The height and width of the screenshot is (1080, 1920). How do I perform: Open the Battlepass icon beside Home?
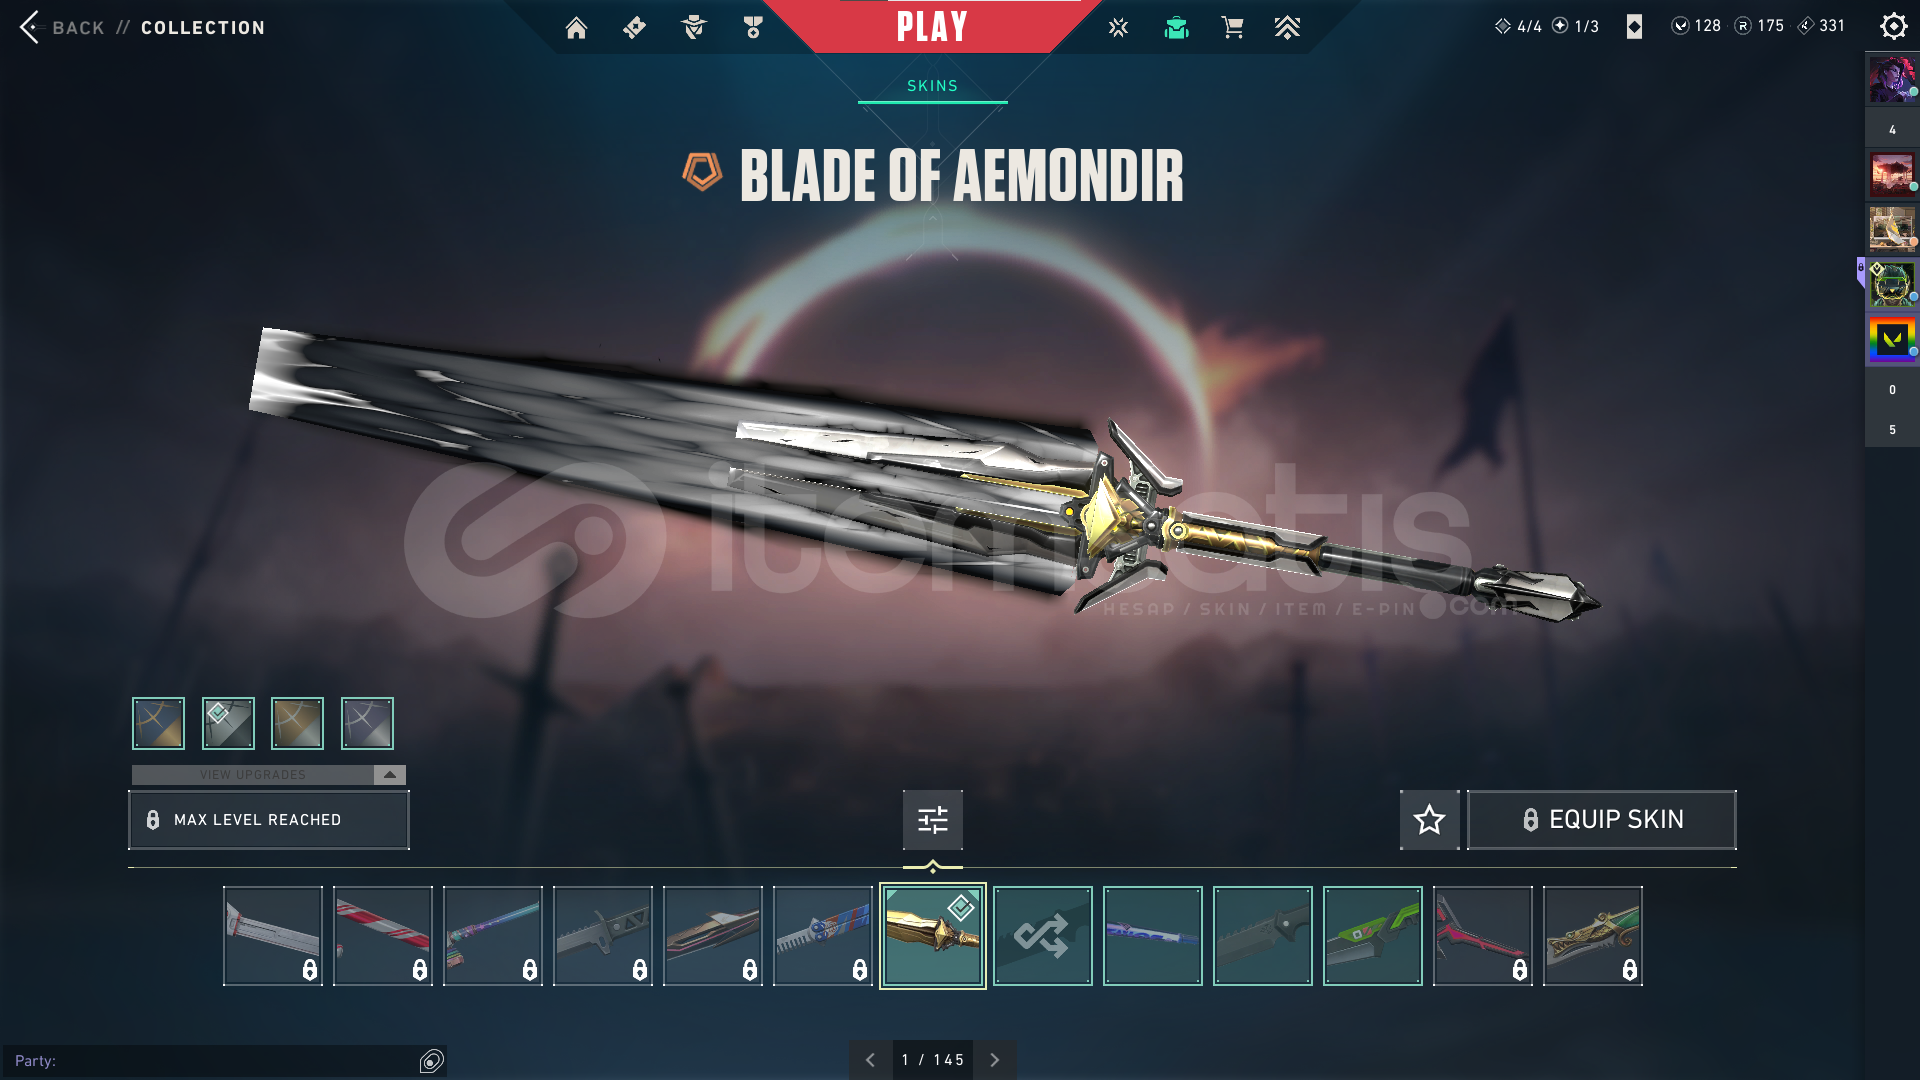[634, 28]
